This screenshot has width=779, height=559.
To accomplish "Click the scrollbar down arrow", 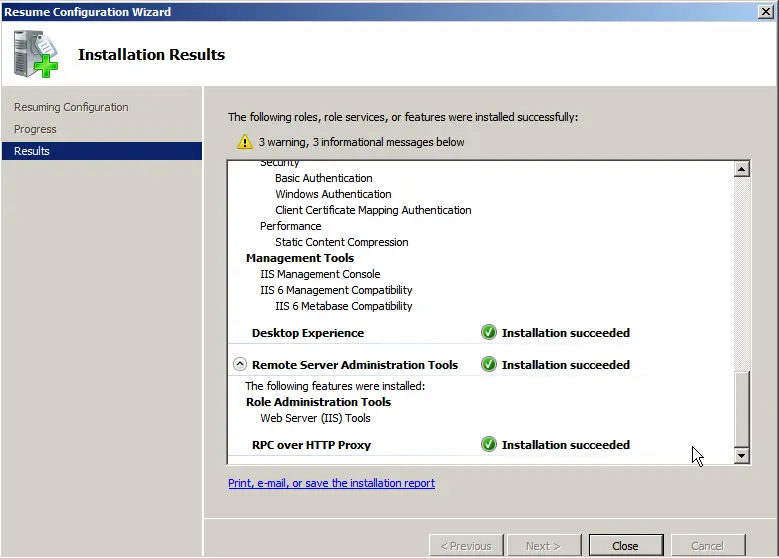I will 741,456.
